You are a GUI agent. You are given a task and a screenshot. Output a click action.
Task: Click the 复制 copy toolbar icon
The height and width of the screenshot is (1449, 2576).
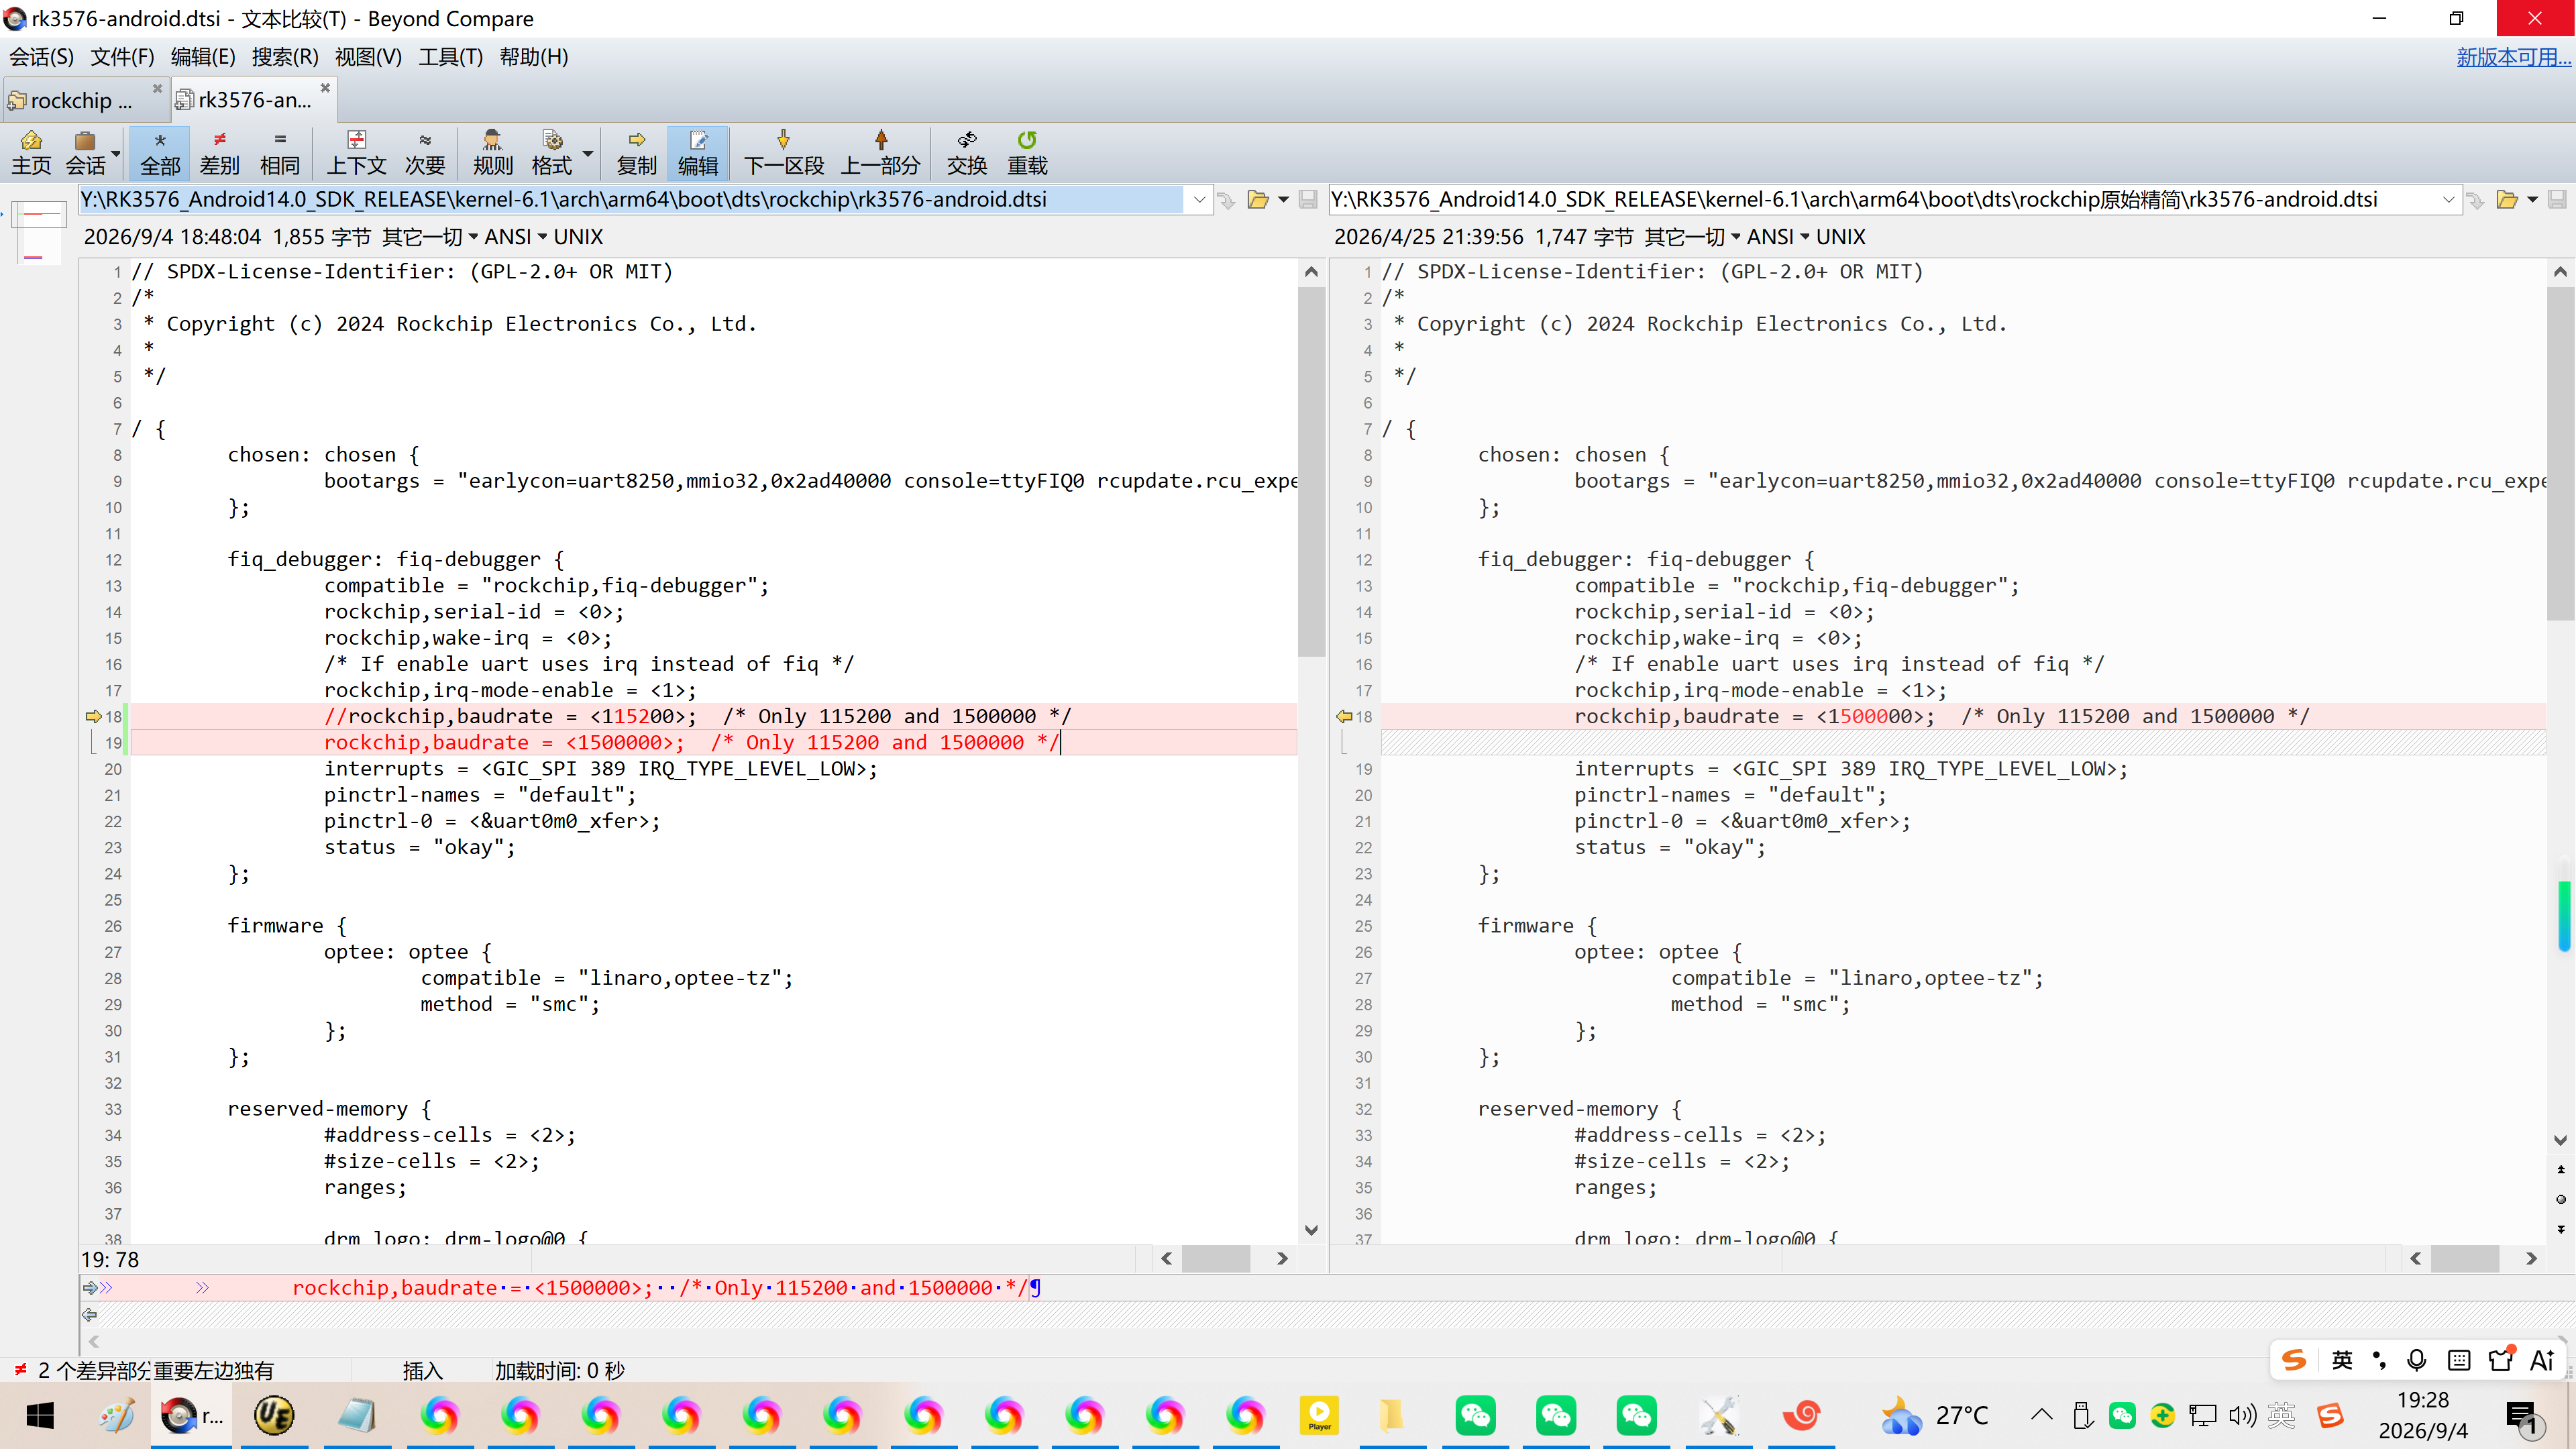pos(636,153)
